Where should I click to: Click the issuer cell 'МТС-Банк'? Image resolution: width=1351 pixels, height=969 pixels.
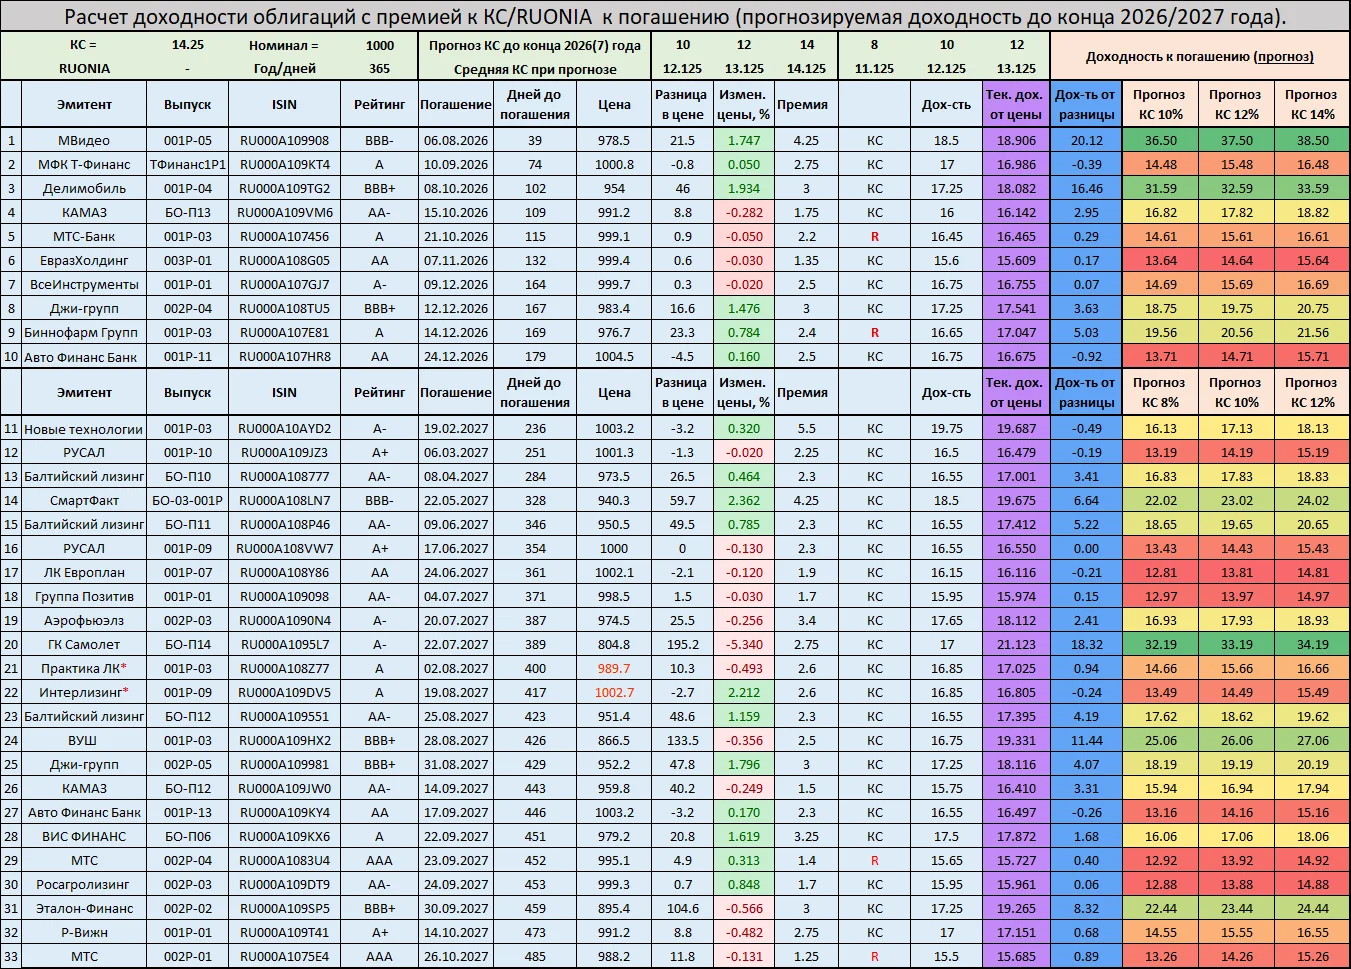click(x=85, y=237)
